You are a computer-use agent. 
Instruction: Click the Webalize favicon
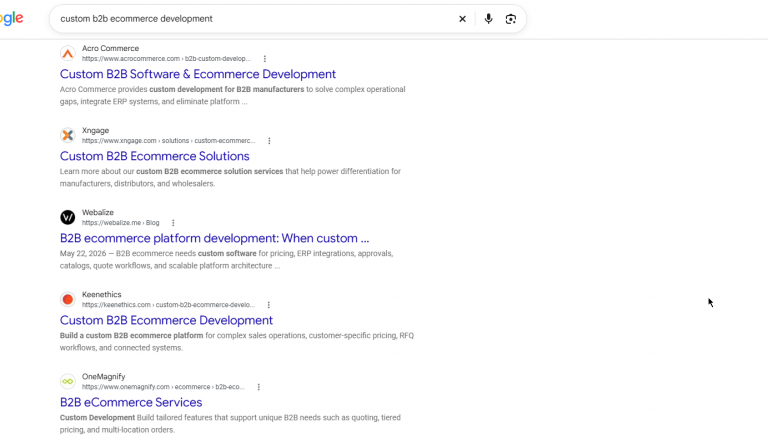[68, 217]
